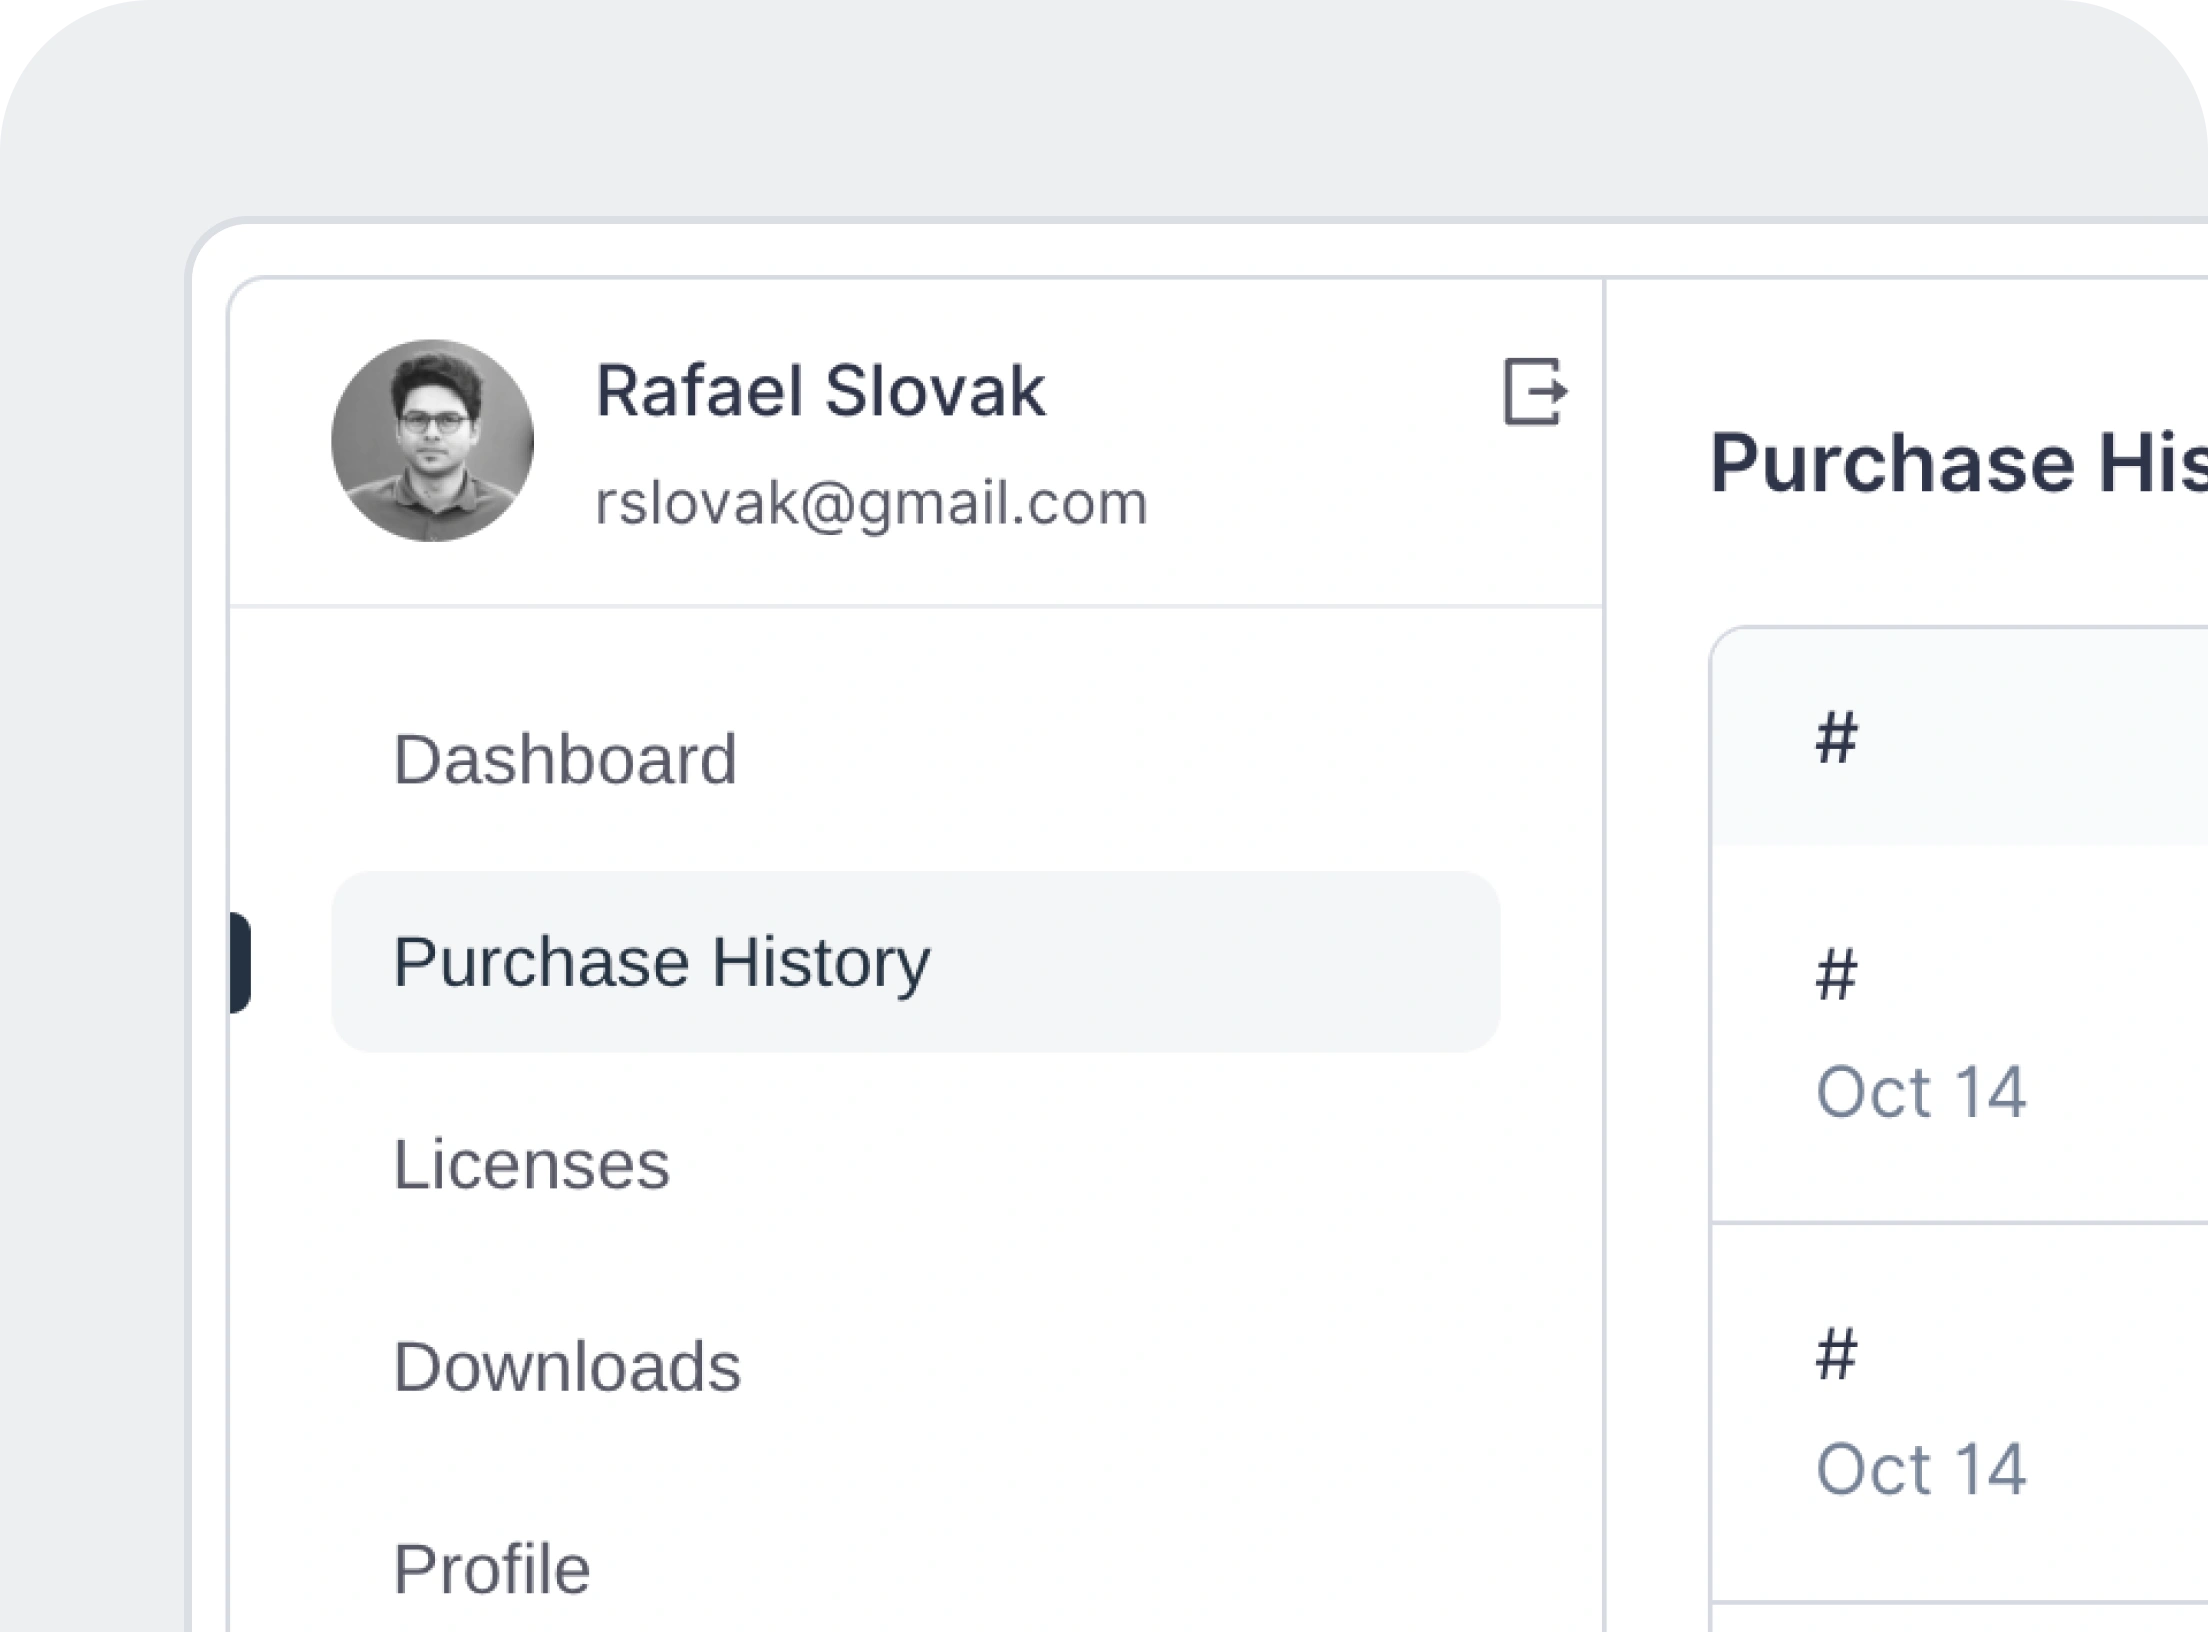Select Purchase History sidebar item
Image resolution: width=2208 pixels, height=1632 pixels.
[x=661, y=962]
